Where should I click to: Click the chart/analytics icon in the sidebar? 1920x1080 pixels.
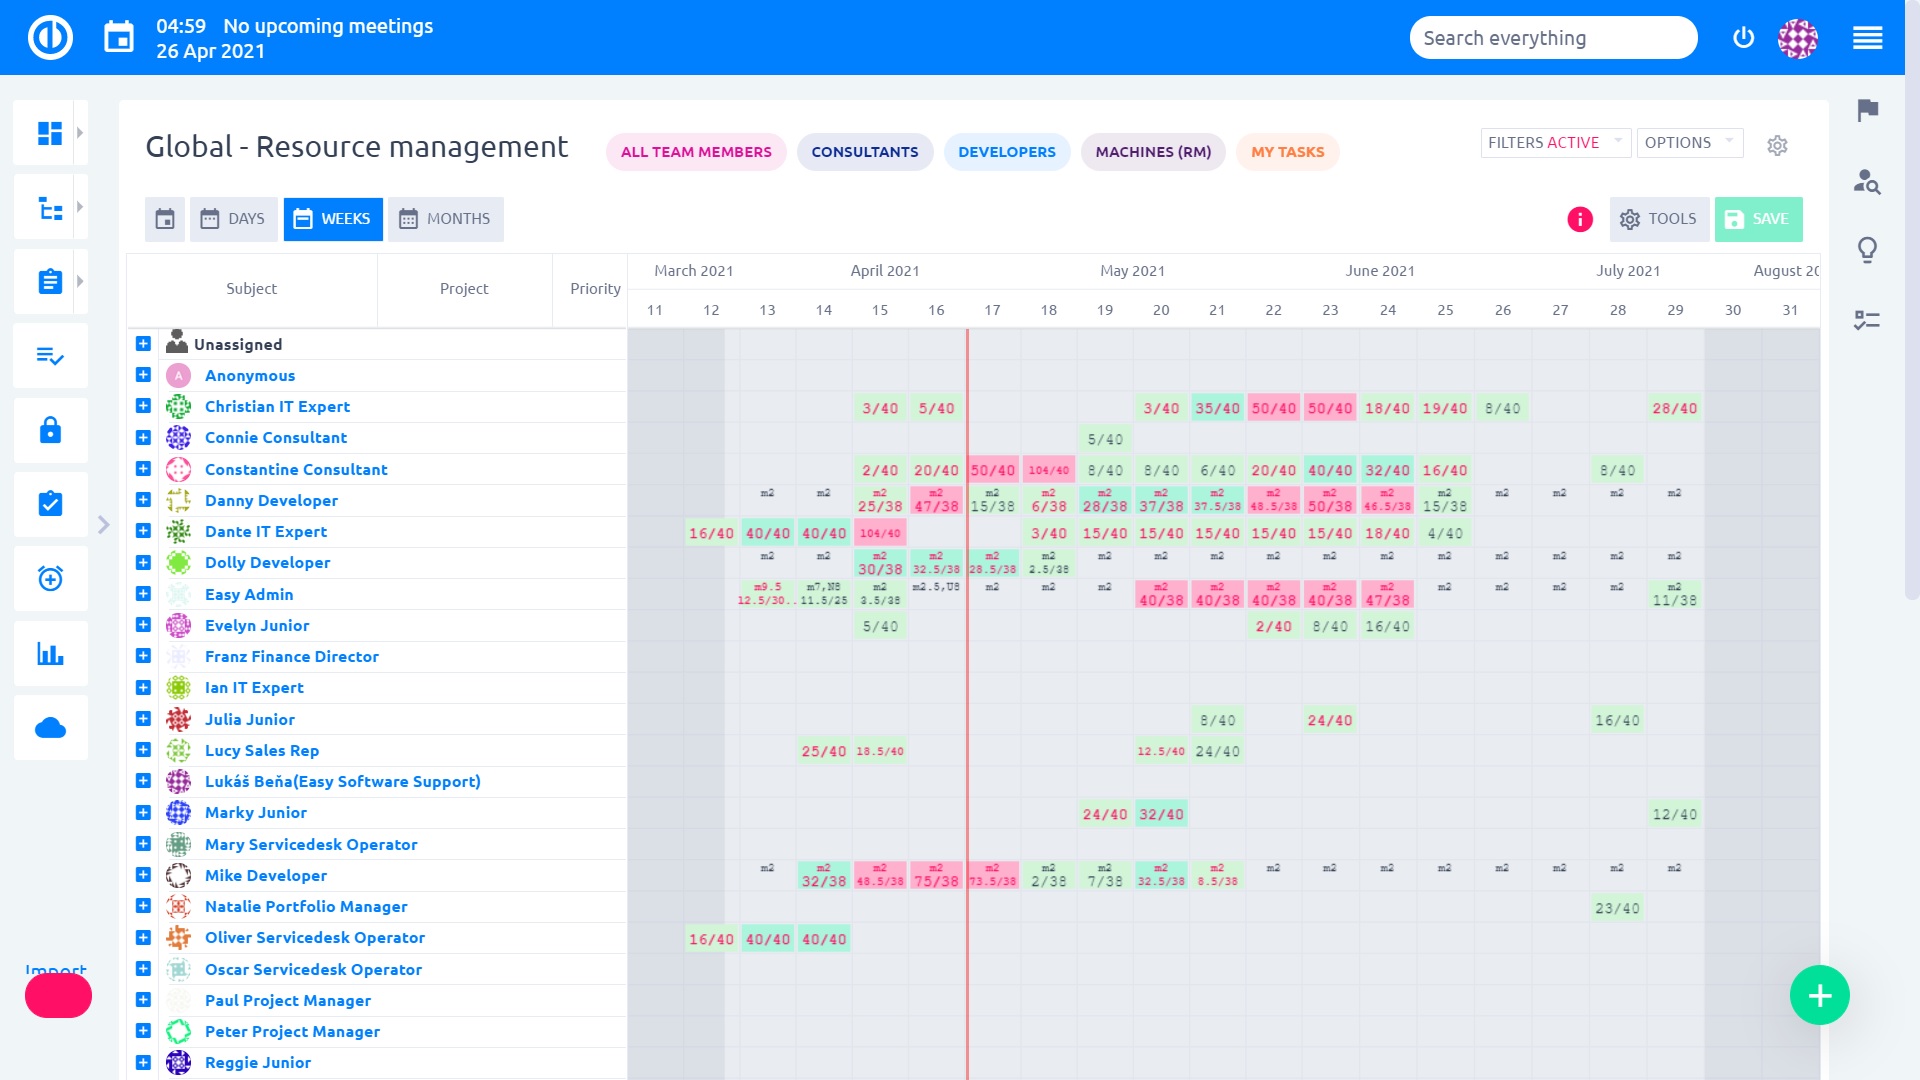[50, 654]
